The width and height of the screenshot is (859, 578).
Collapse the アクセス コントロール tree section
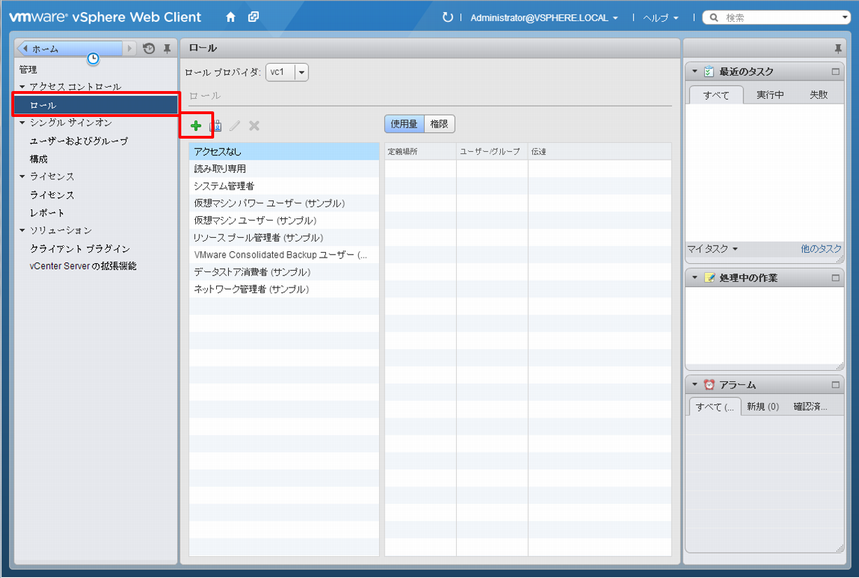point(23,87)
